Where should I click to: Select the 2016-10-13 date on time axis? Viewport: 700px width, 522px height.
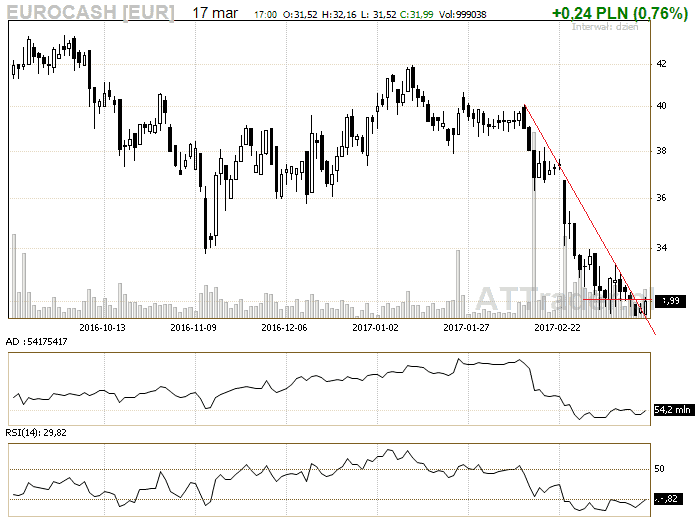point(102,326)
